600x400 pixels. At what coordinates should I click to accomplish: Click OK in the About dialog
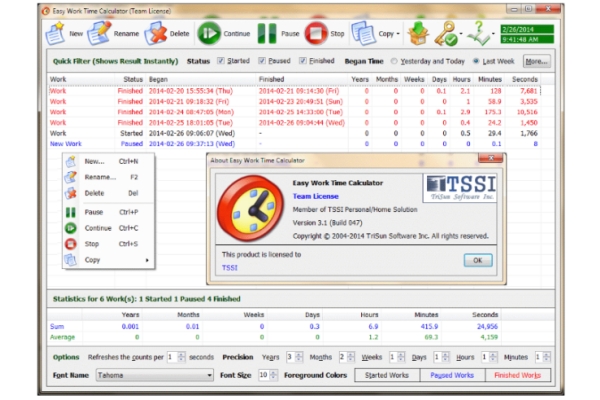[x=478, y=260]
